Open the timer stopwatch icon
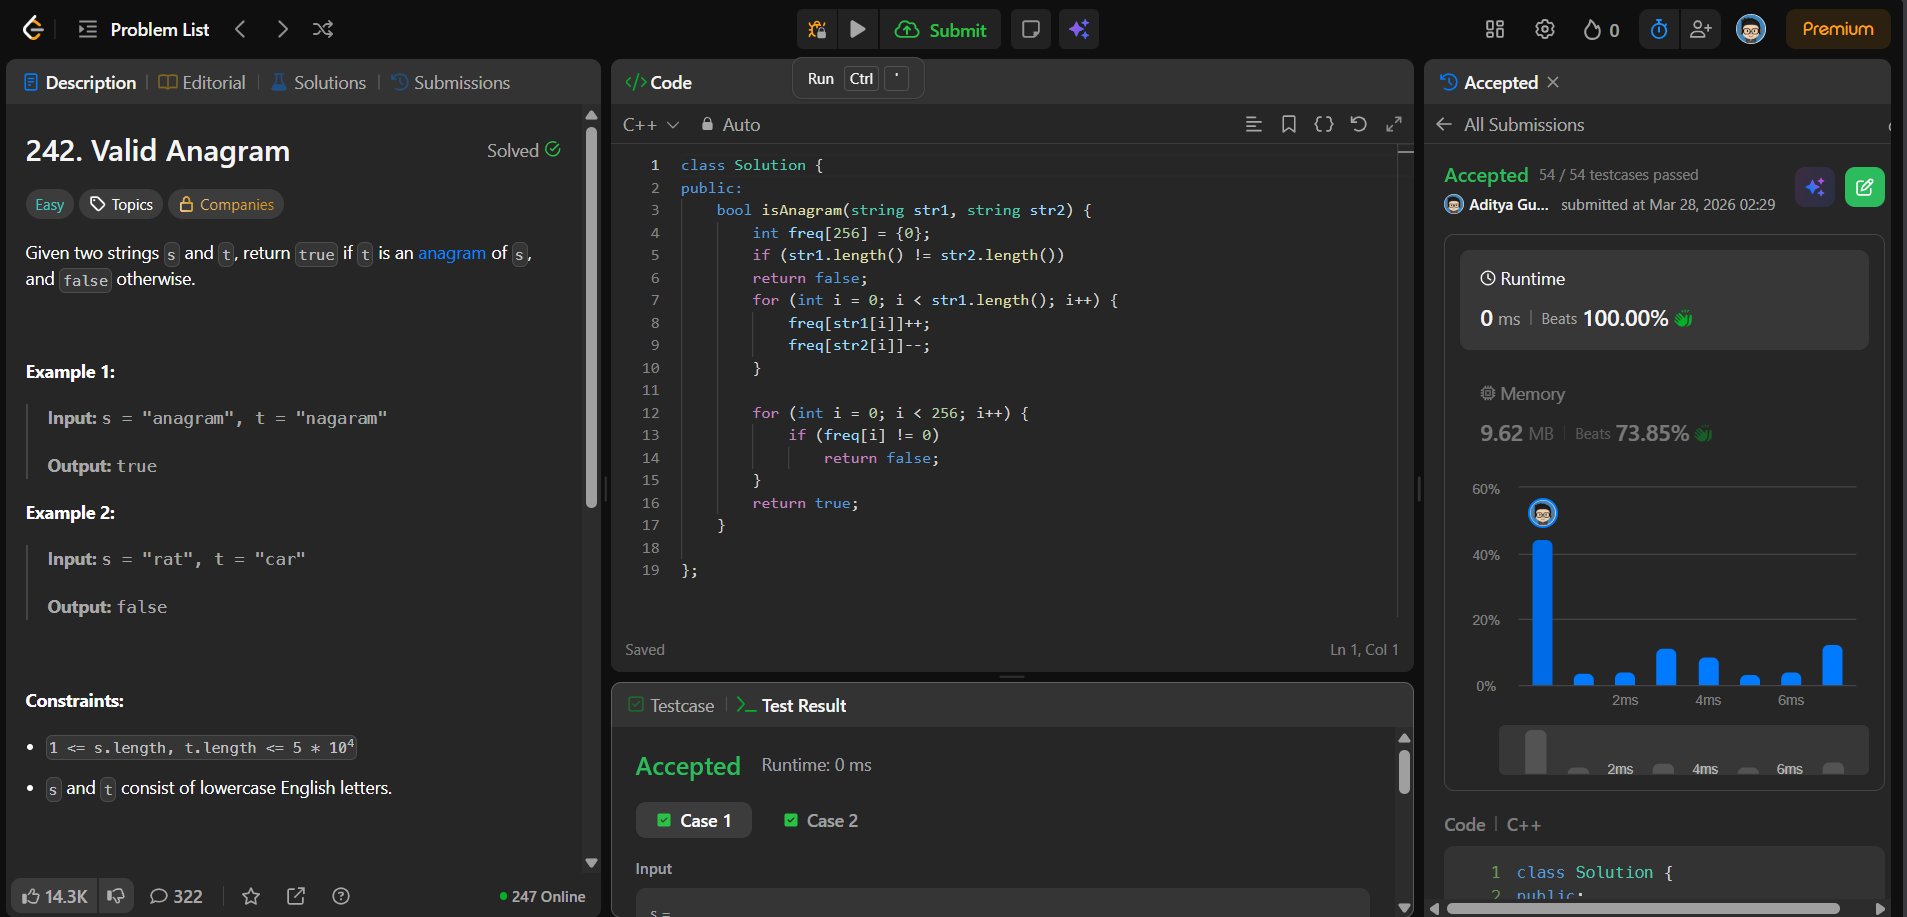This screenshot has width=1907, height=917. (x=1659, y=30)
